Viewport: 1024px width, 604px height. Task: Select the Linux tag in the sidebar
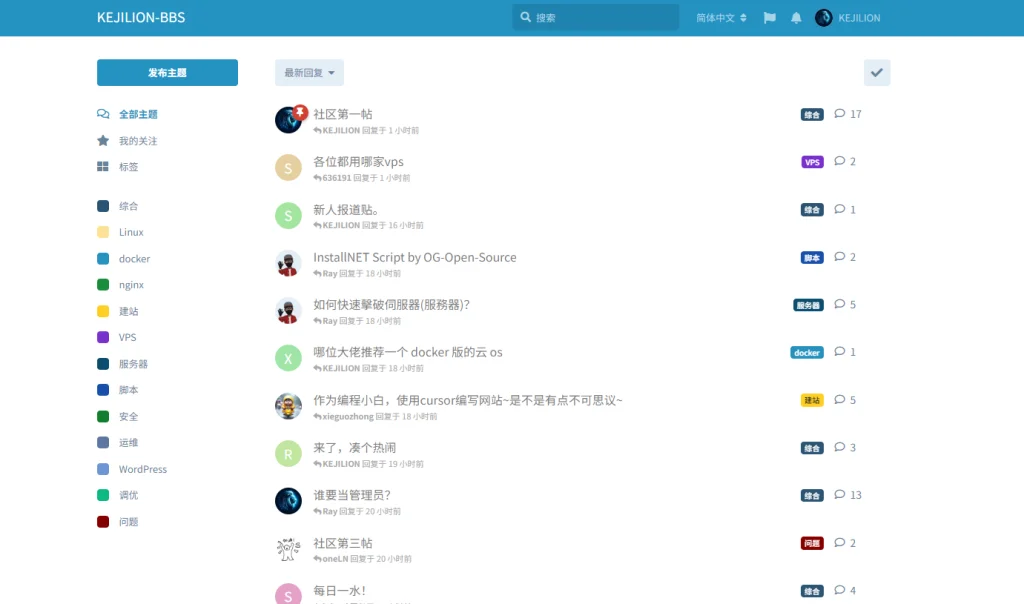point(129,232)
